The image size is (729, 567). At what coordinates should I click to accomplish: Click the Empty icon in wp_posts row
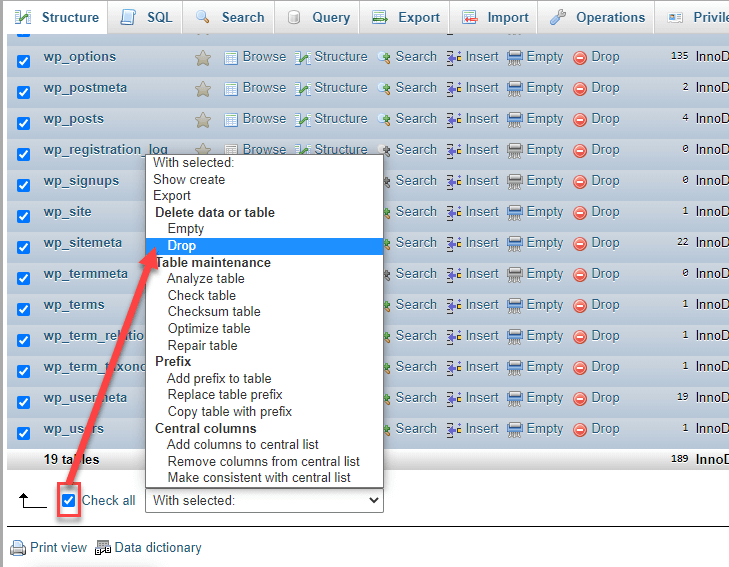515,120
